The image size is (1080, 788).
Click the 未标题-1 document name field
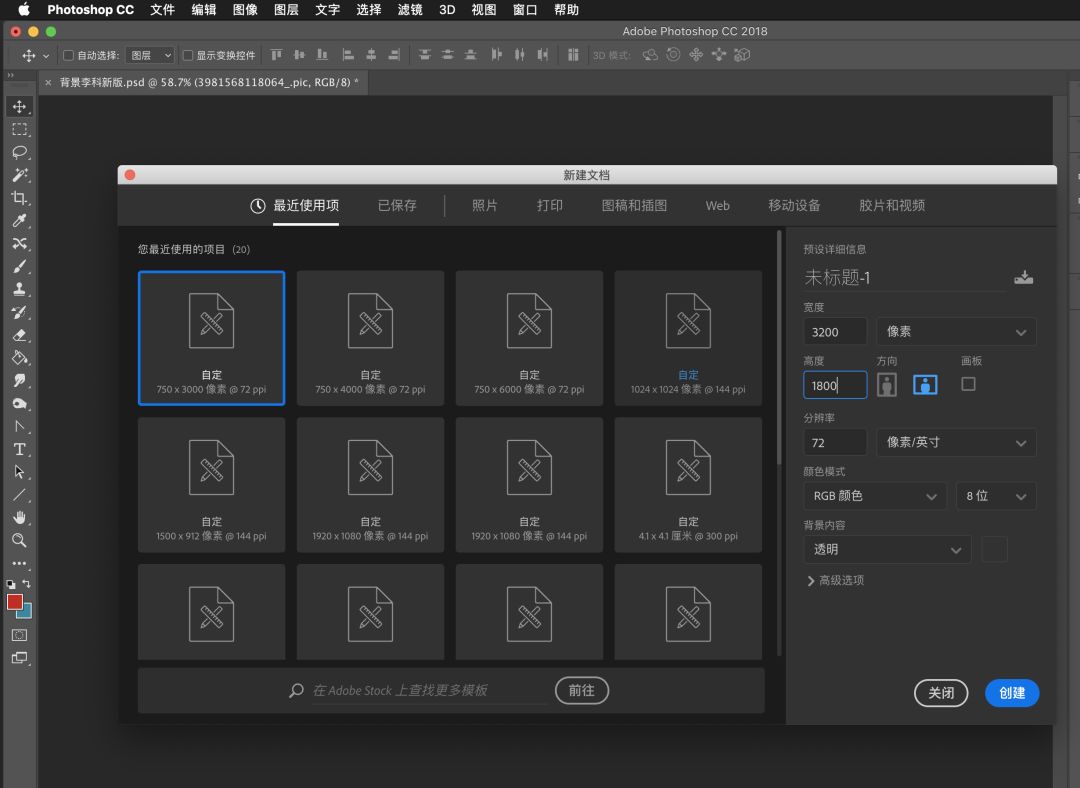pos(904,277)
